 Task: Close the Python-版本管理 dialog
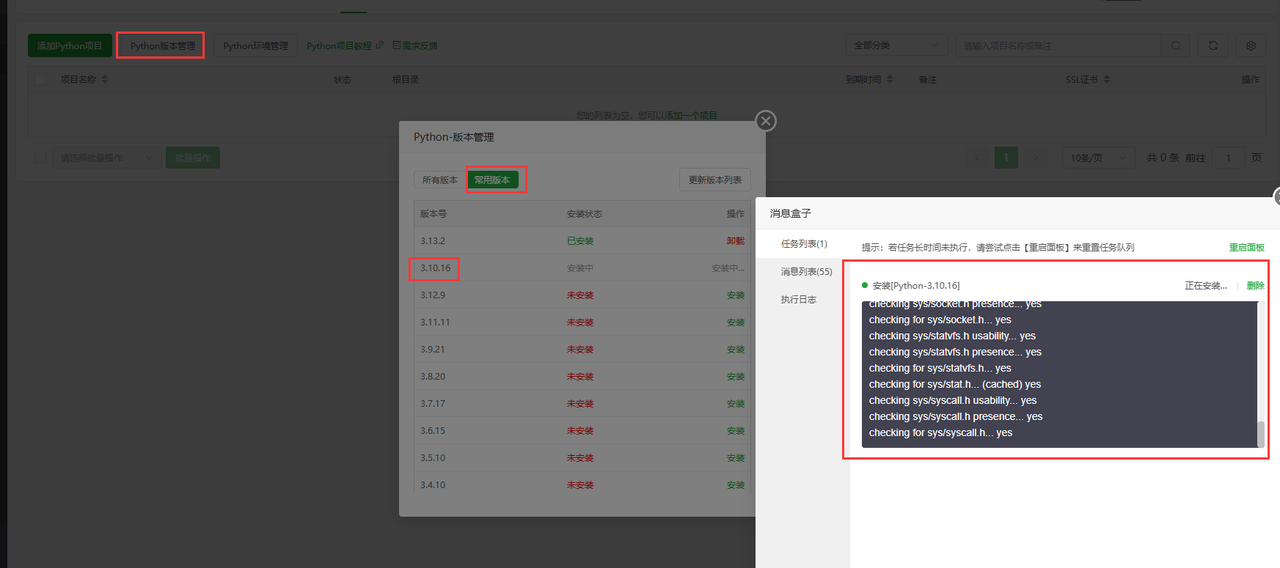(766, 121)
